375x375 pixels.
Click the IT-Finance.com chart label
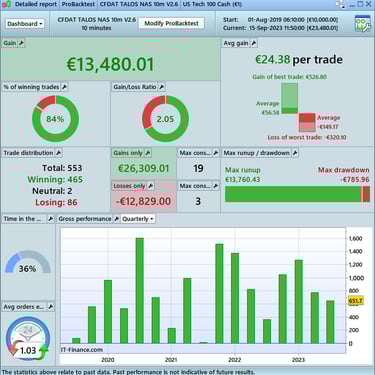click(82, 350)
